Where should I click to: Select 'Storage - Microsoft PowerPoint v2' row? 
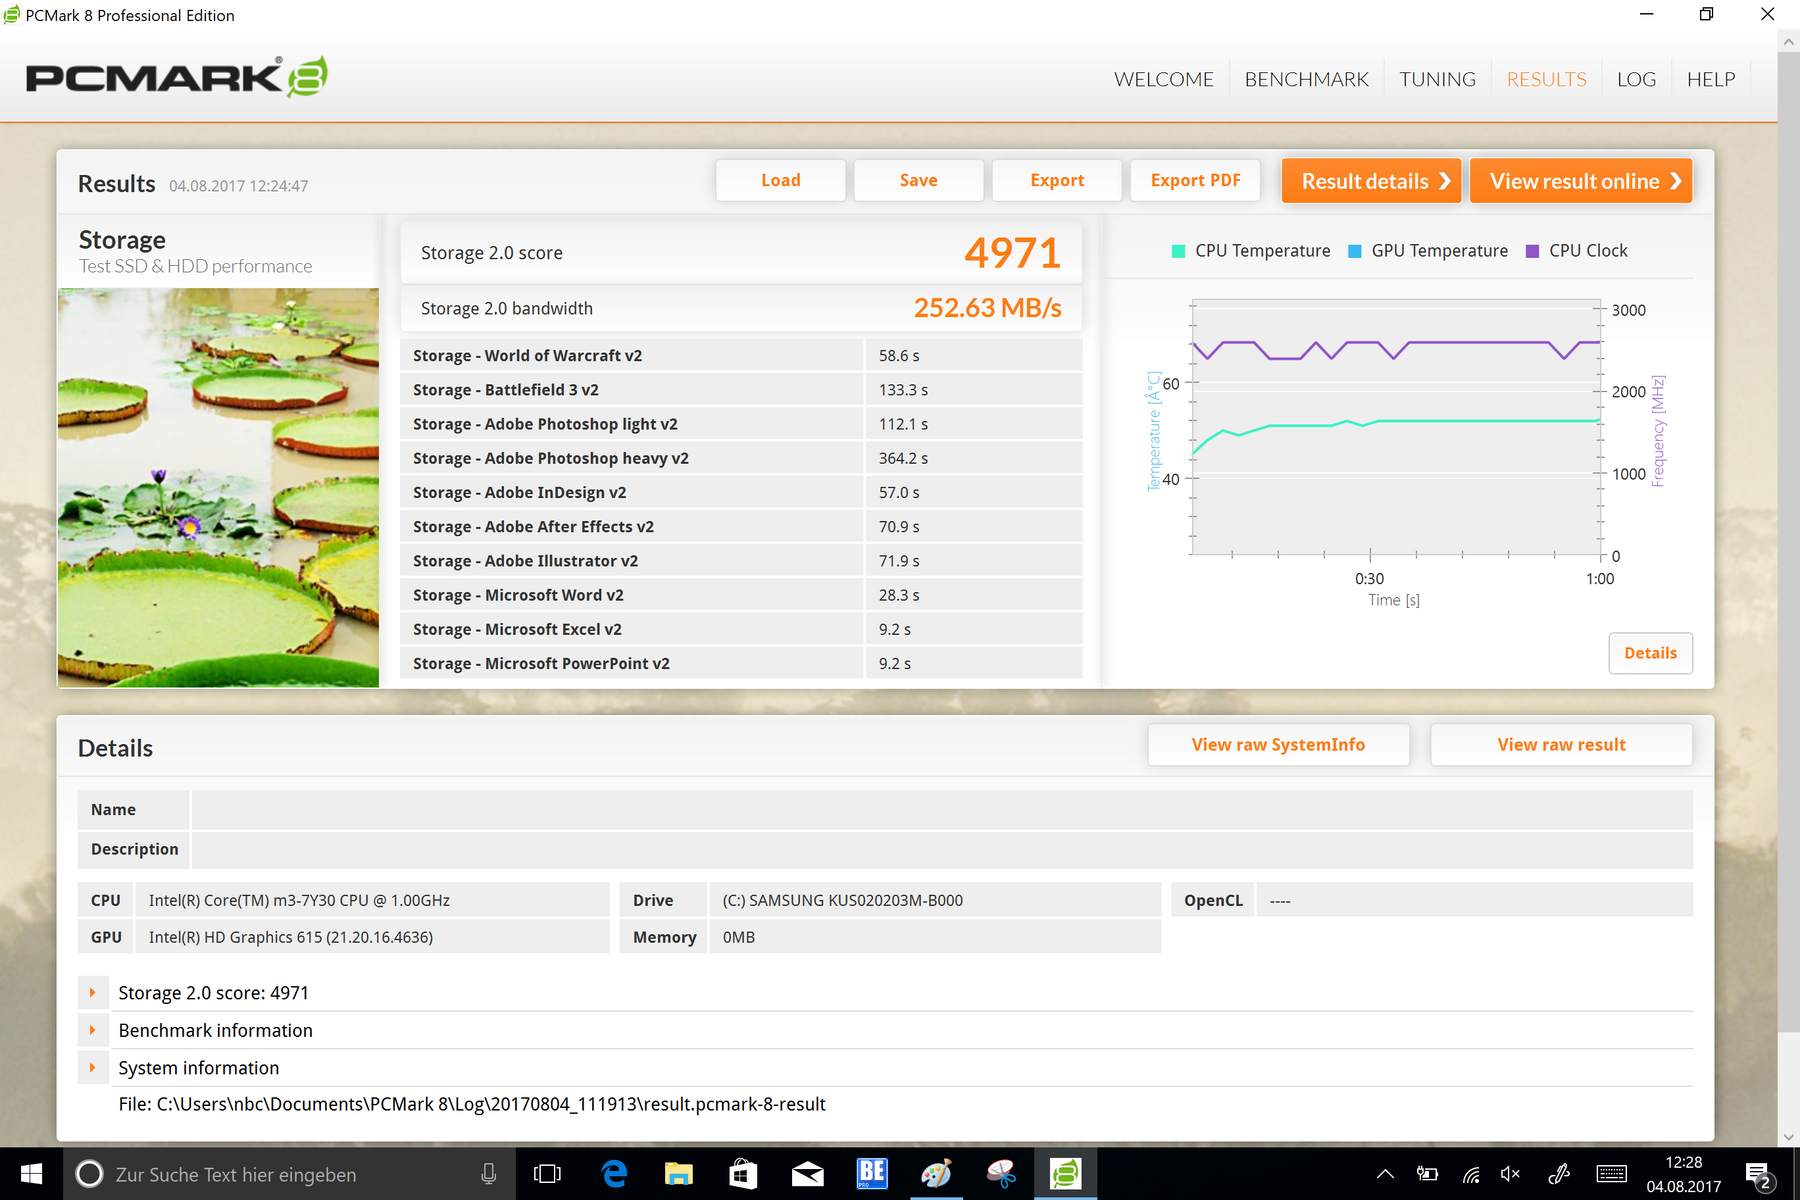[741, 663]
